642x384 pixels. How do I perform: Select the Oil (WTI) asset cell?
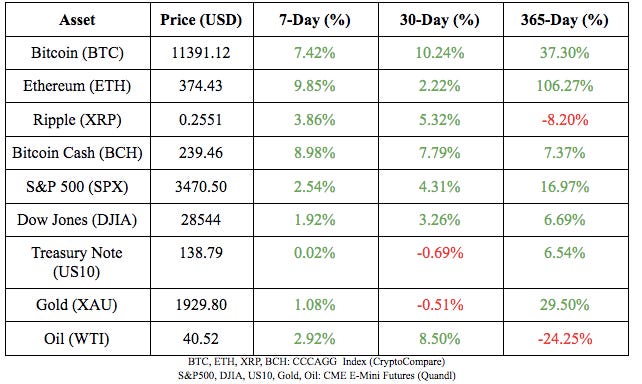(77, 339)
